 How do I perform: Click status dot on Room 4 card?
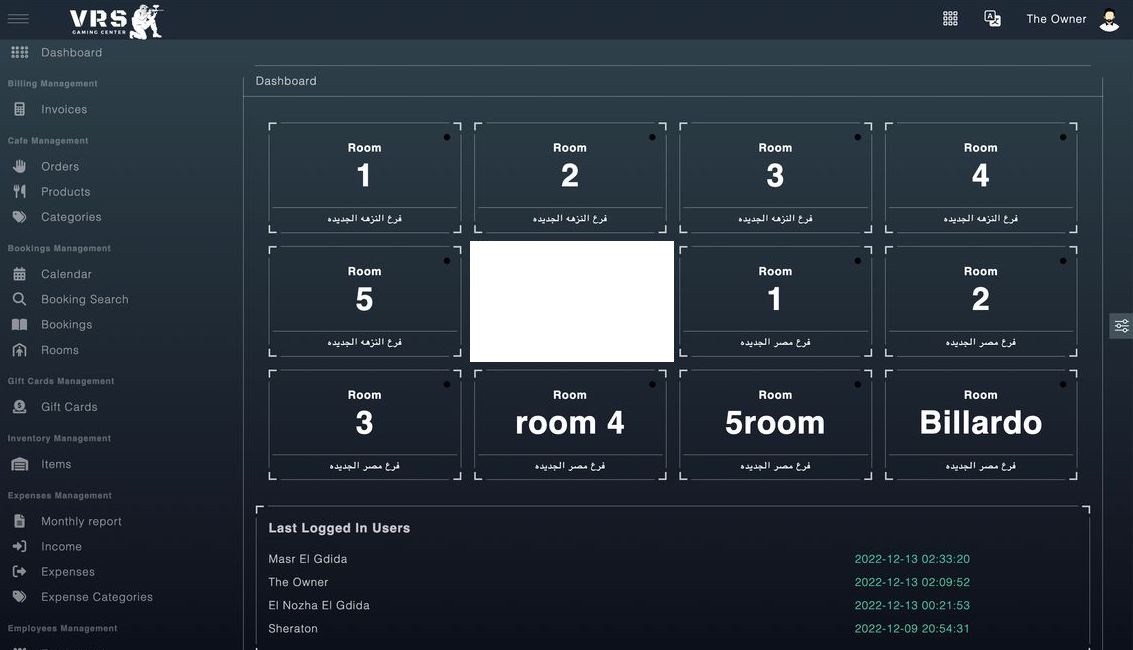[1063, 137]
